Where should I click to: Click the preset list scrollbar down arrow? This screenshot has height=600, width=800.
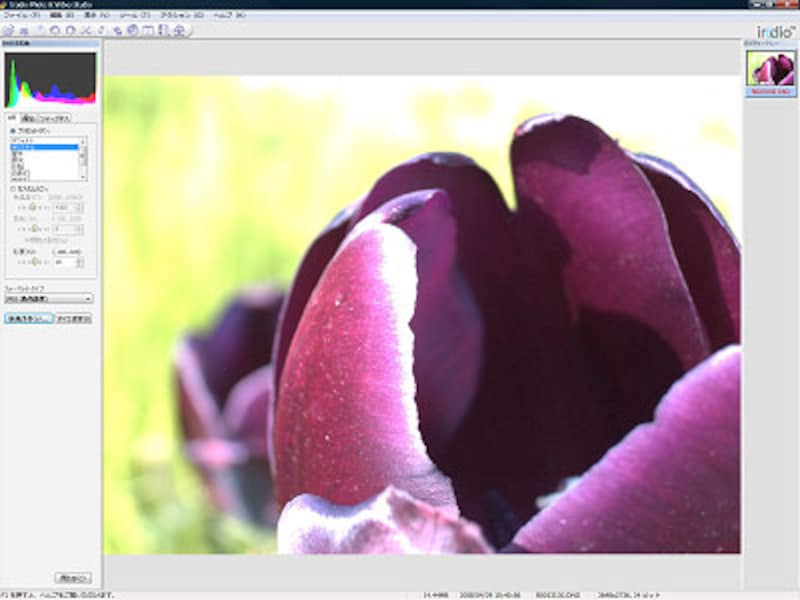[83, 177]
